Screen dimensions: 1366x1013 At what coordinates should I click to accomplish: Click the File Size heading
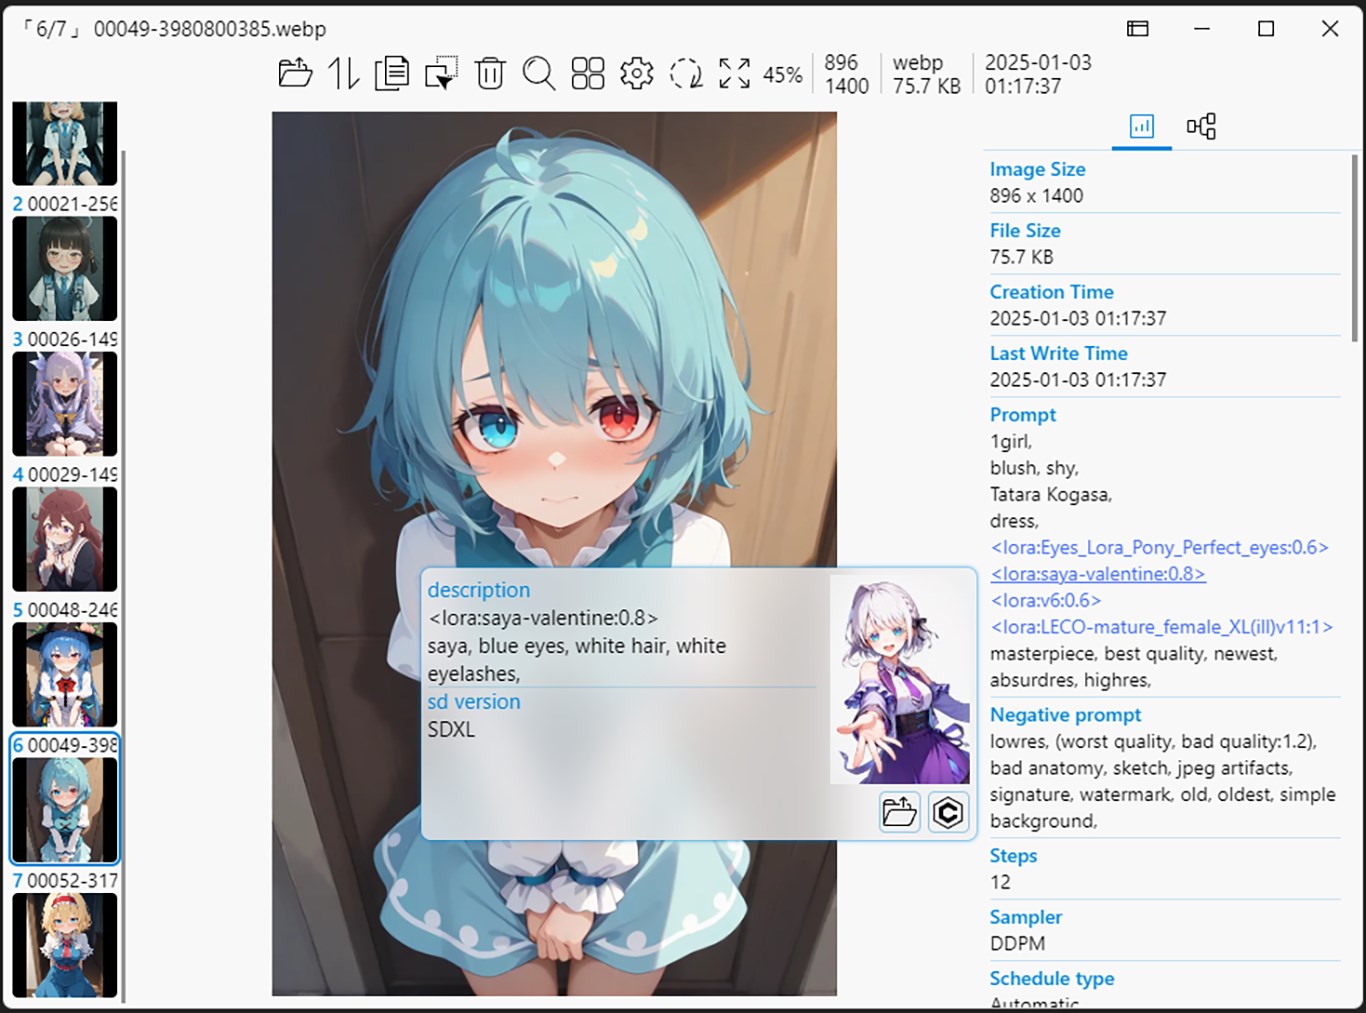coord(1025,230)
